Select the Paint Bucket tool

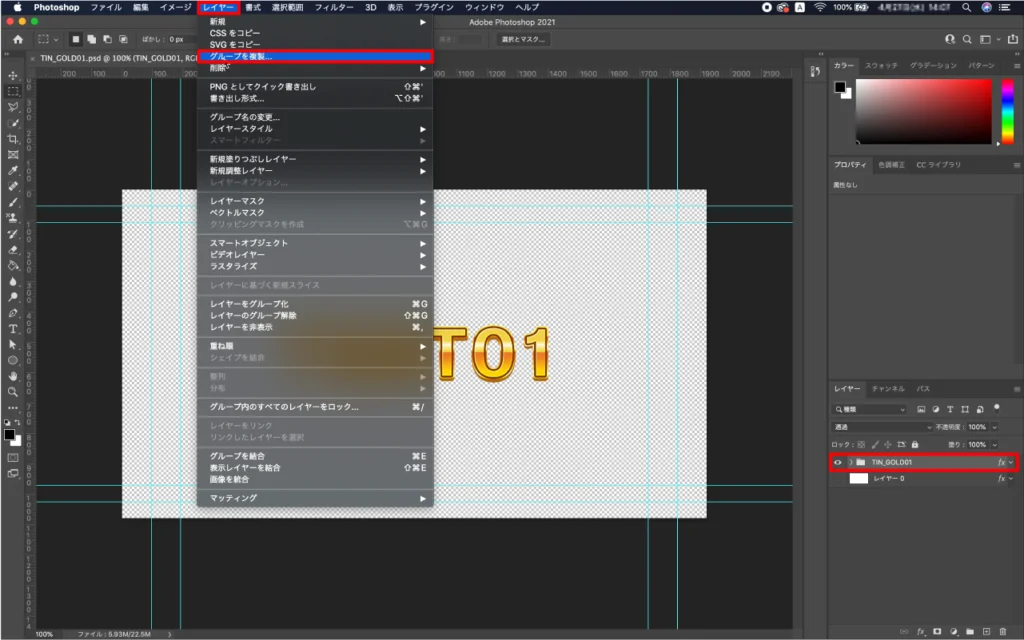coord(12,266)
